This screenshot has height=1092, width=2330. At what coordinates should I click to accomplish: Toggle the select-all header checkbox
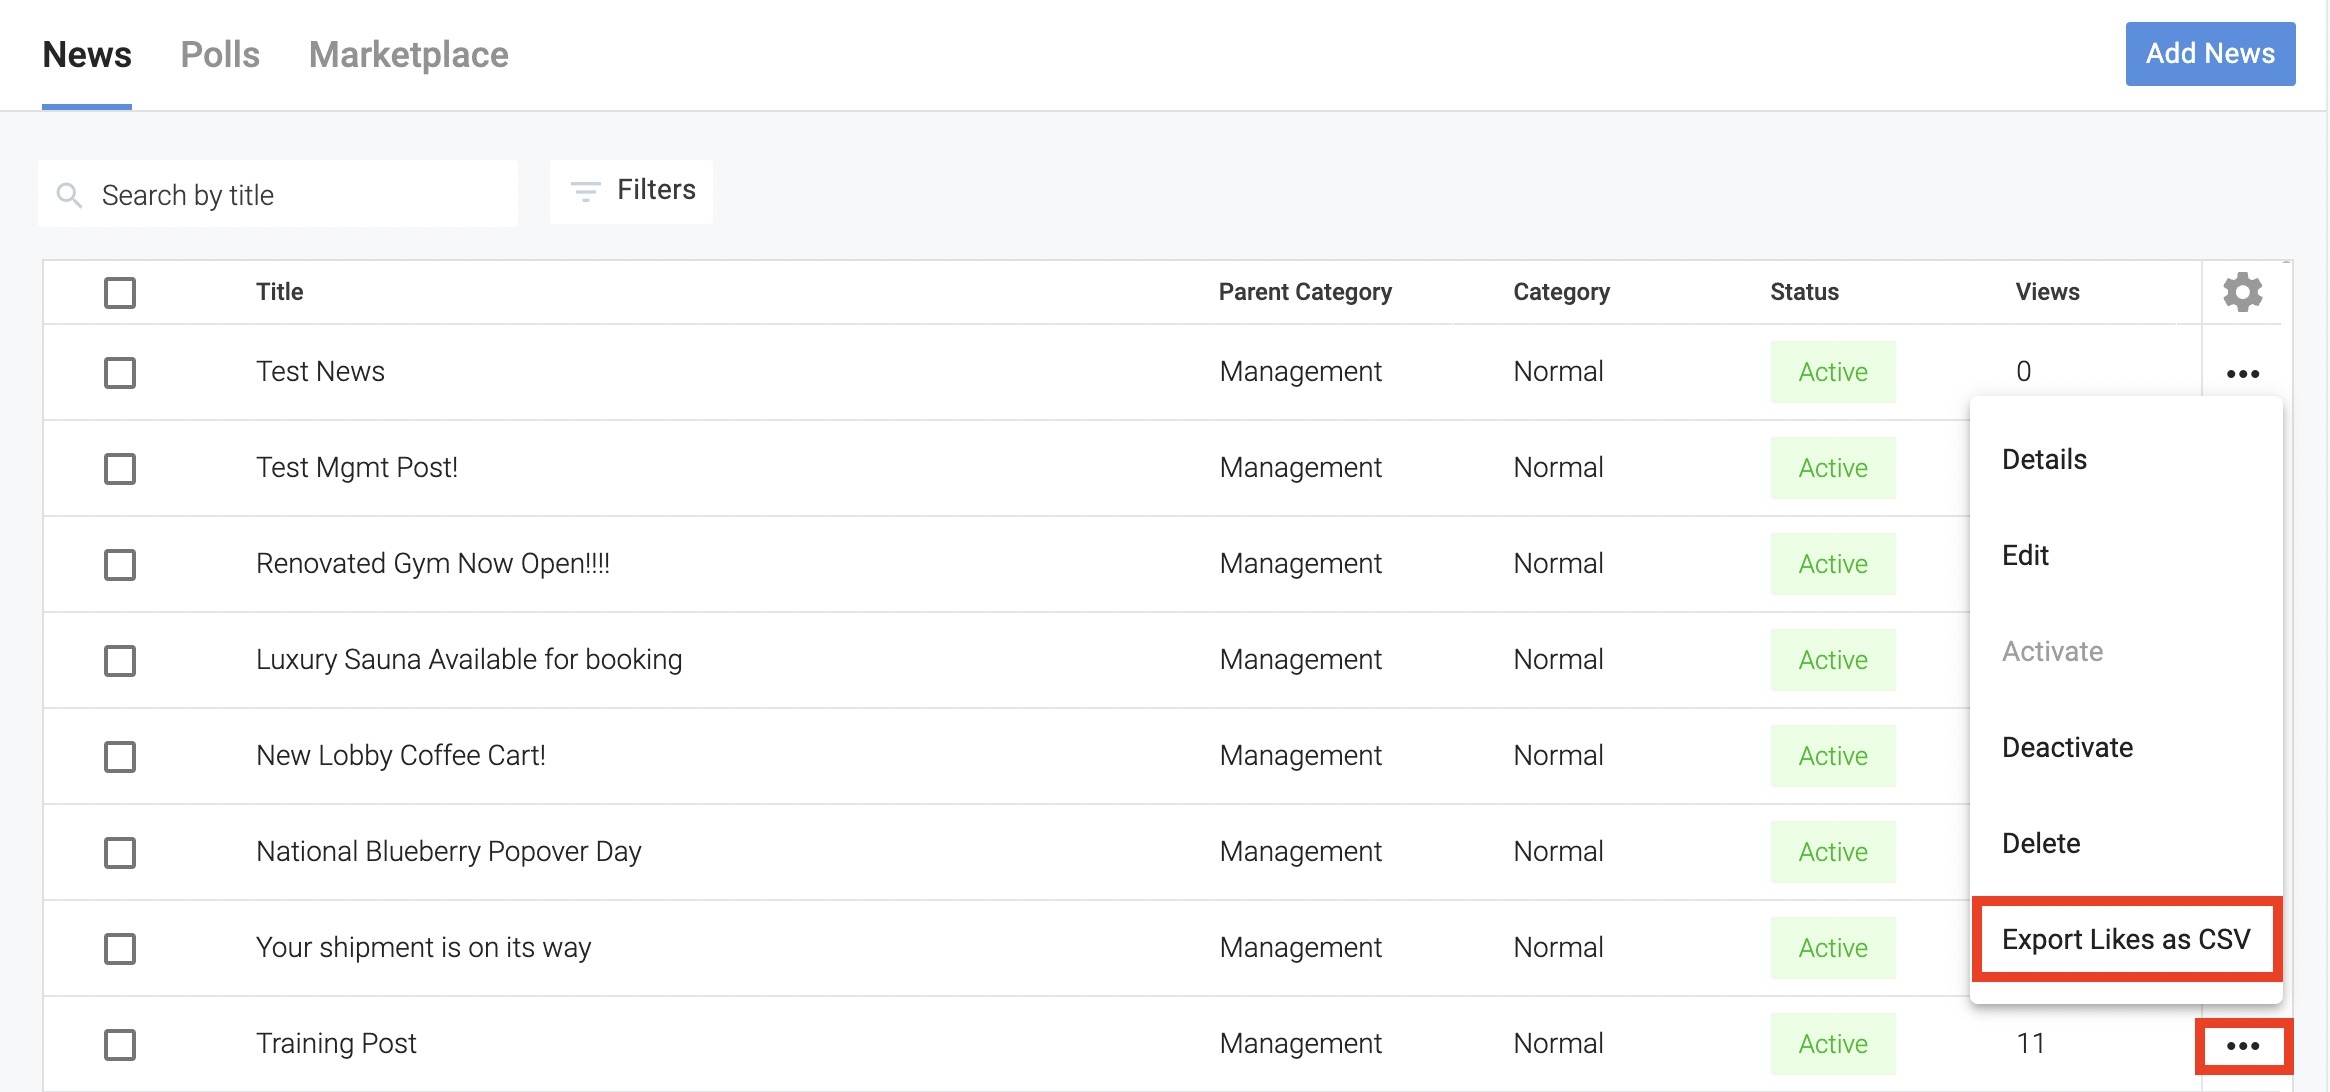120,293
